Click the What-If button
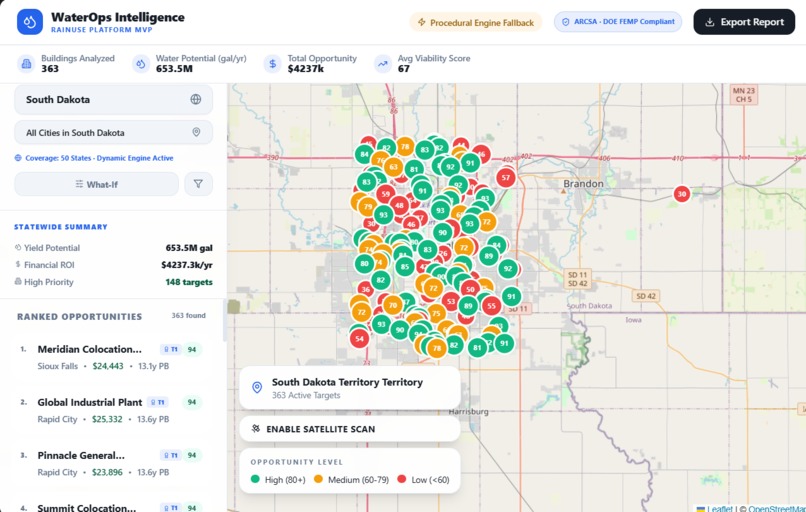This screenshot has width=806, height=512. [97, 184]
